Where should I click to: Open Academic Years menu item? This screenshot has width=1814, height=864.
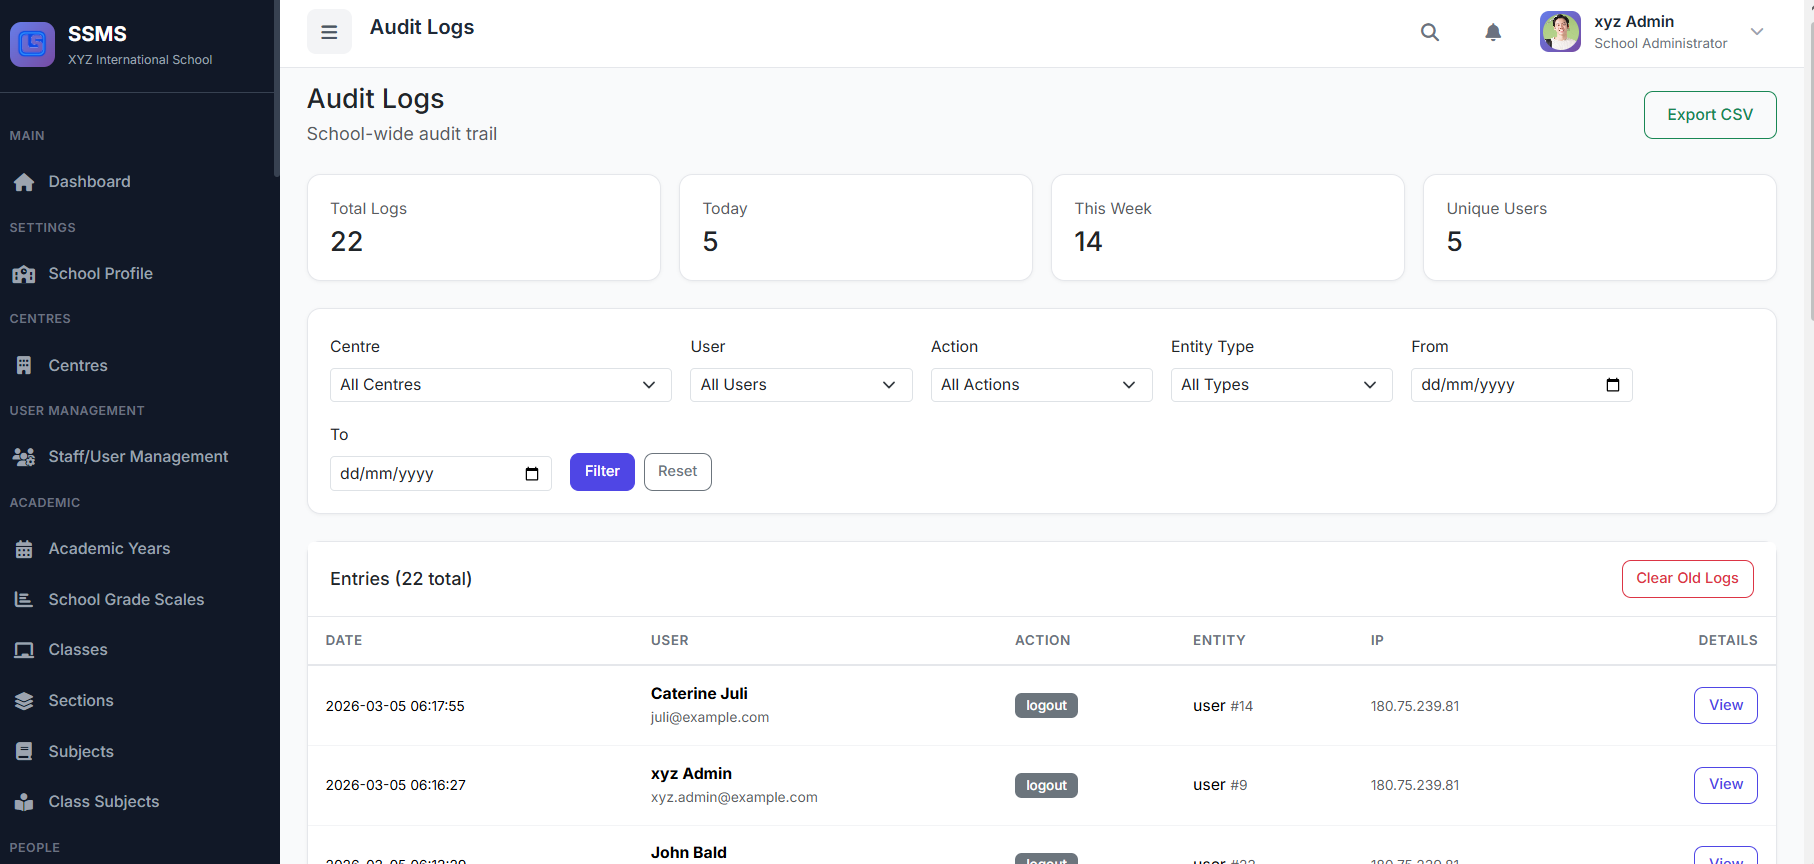click(109, 549)
